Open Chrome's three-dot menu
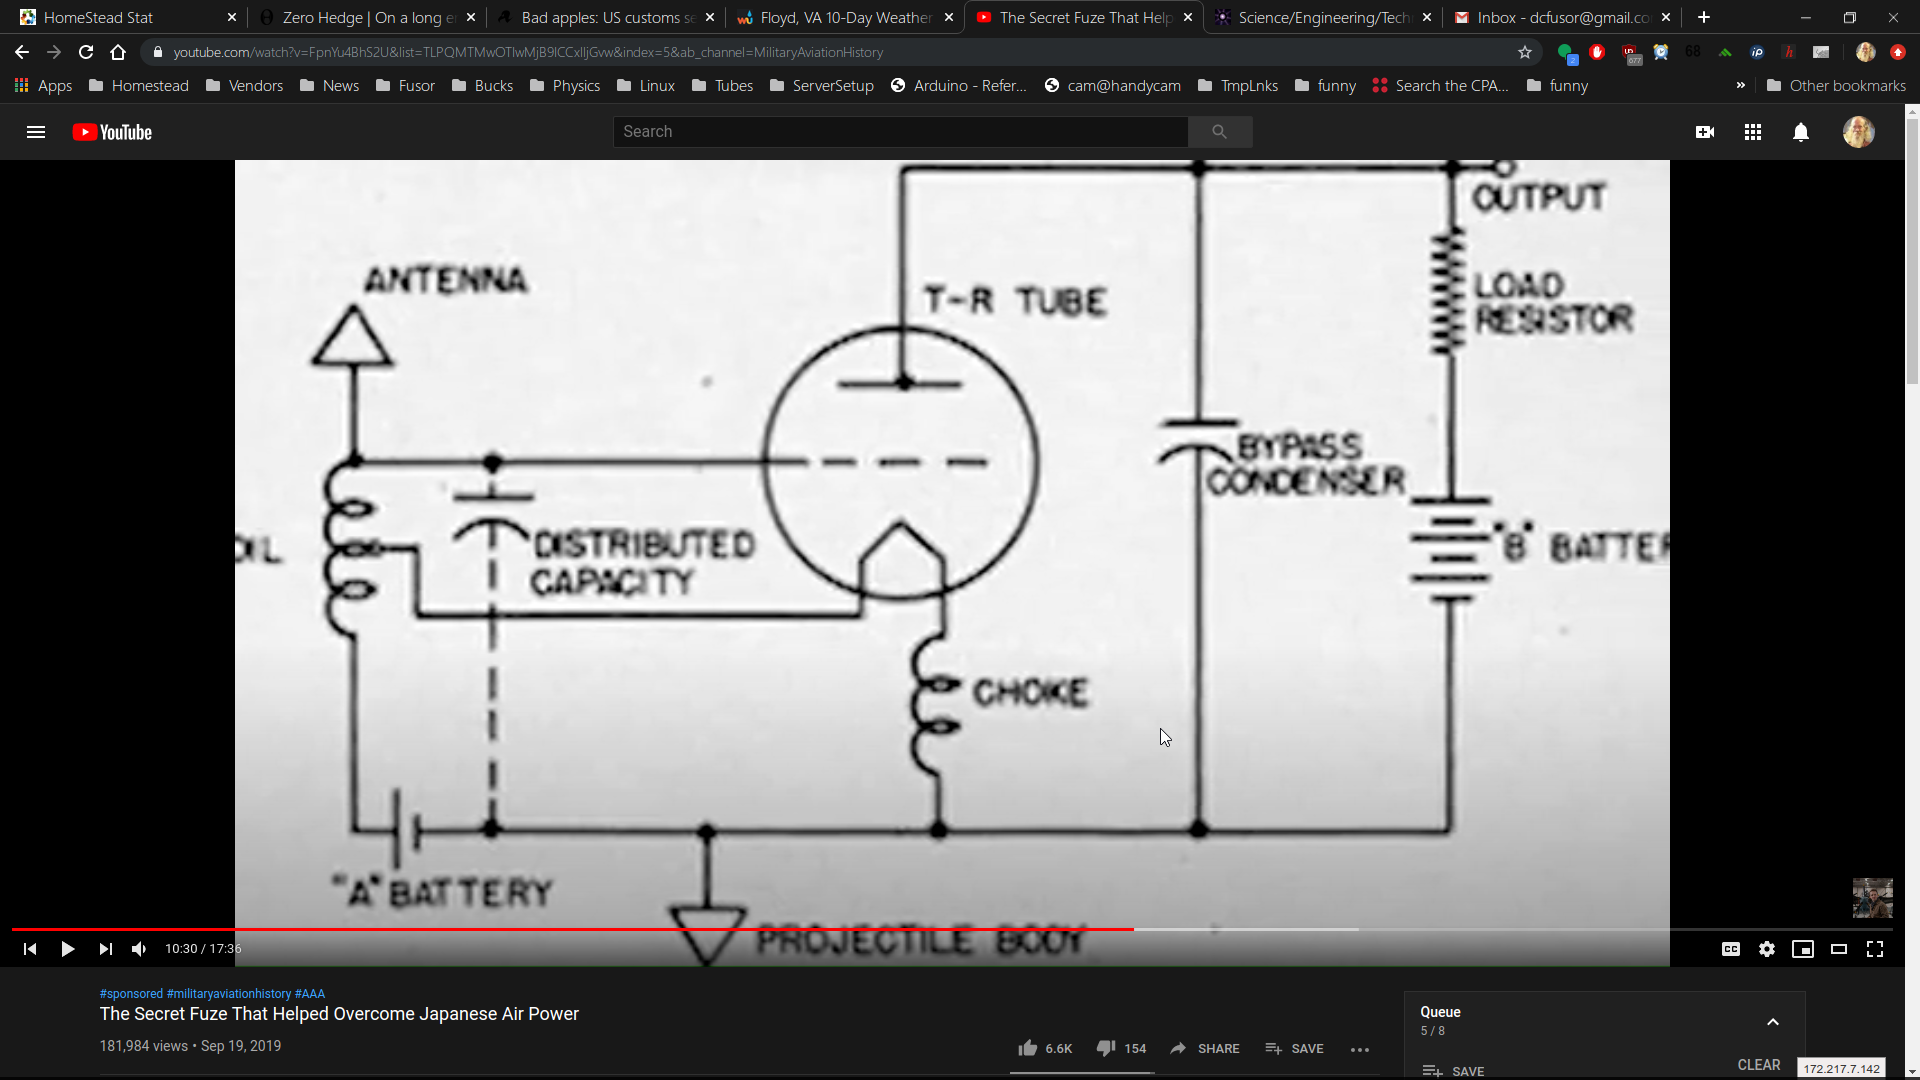Viewport: 1920px width, 1080px height. (1898, 52)
